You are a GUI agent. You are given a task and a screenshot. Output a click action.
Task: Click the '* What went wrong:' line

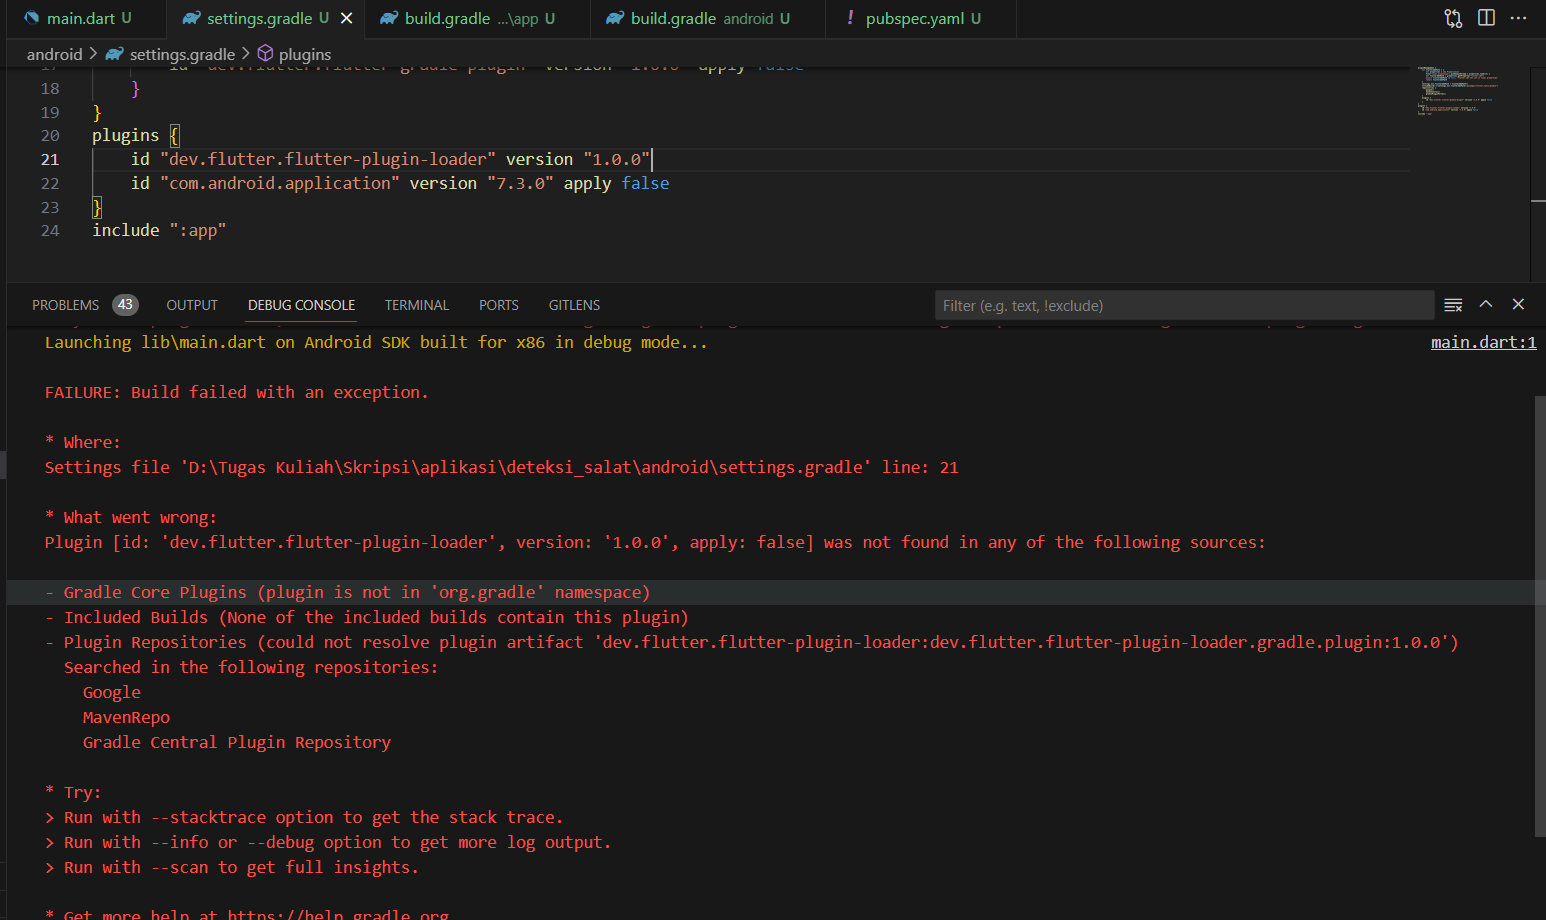[x=130, y=517]
